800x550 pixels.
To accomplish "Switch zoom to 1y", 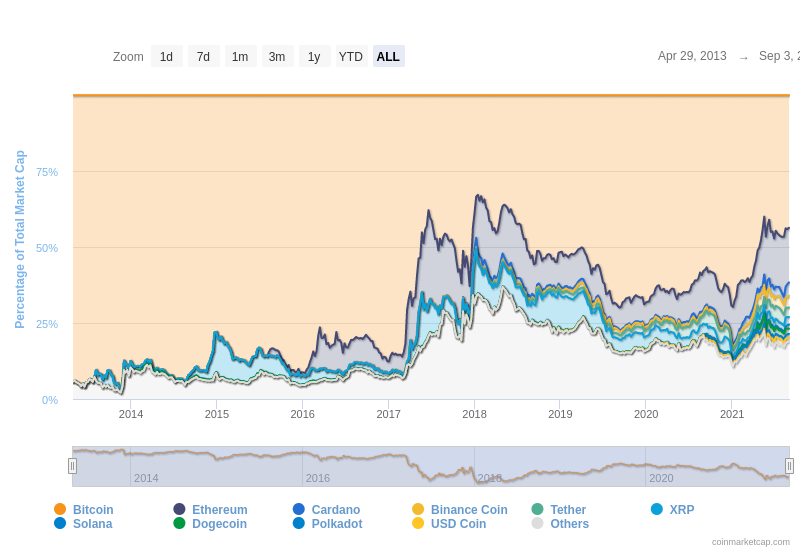I will [x=314, y=56].
